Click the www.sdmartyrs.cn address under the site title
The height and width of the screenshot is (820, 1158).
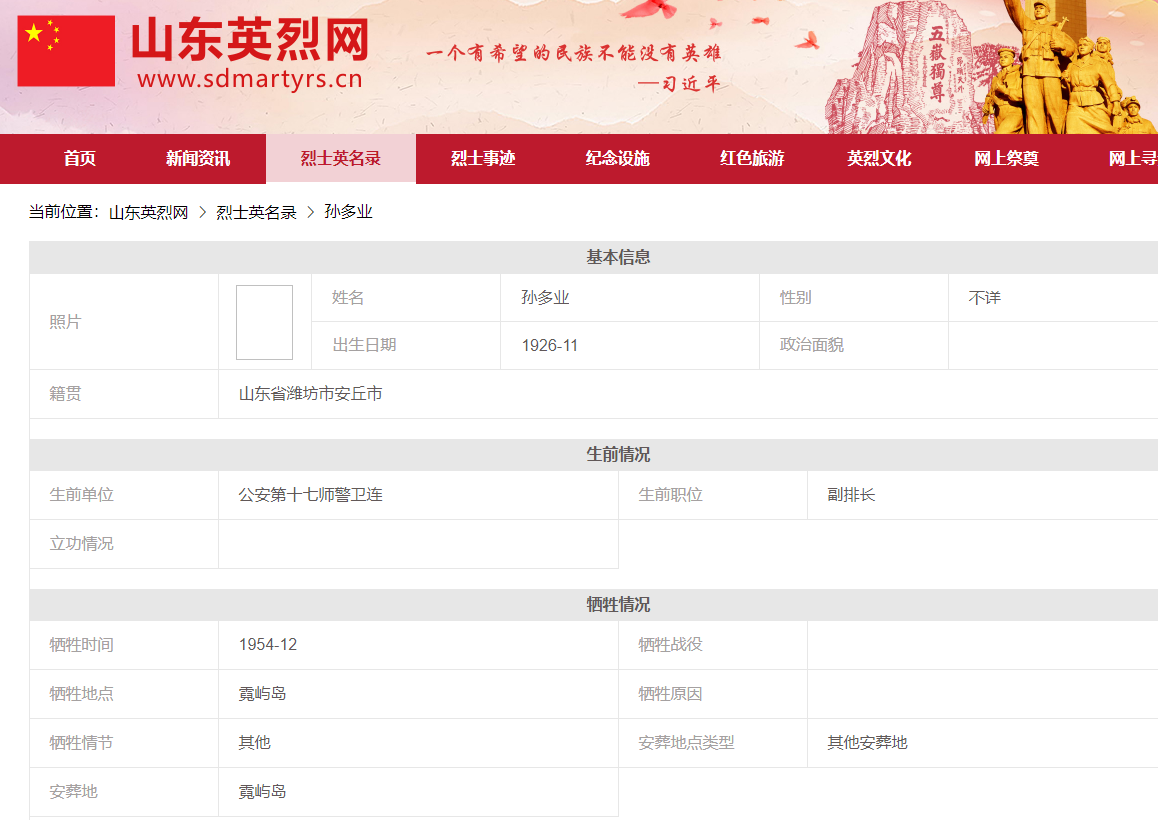click(250, 79)
